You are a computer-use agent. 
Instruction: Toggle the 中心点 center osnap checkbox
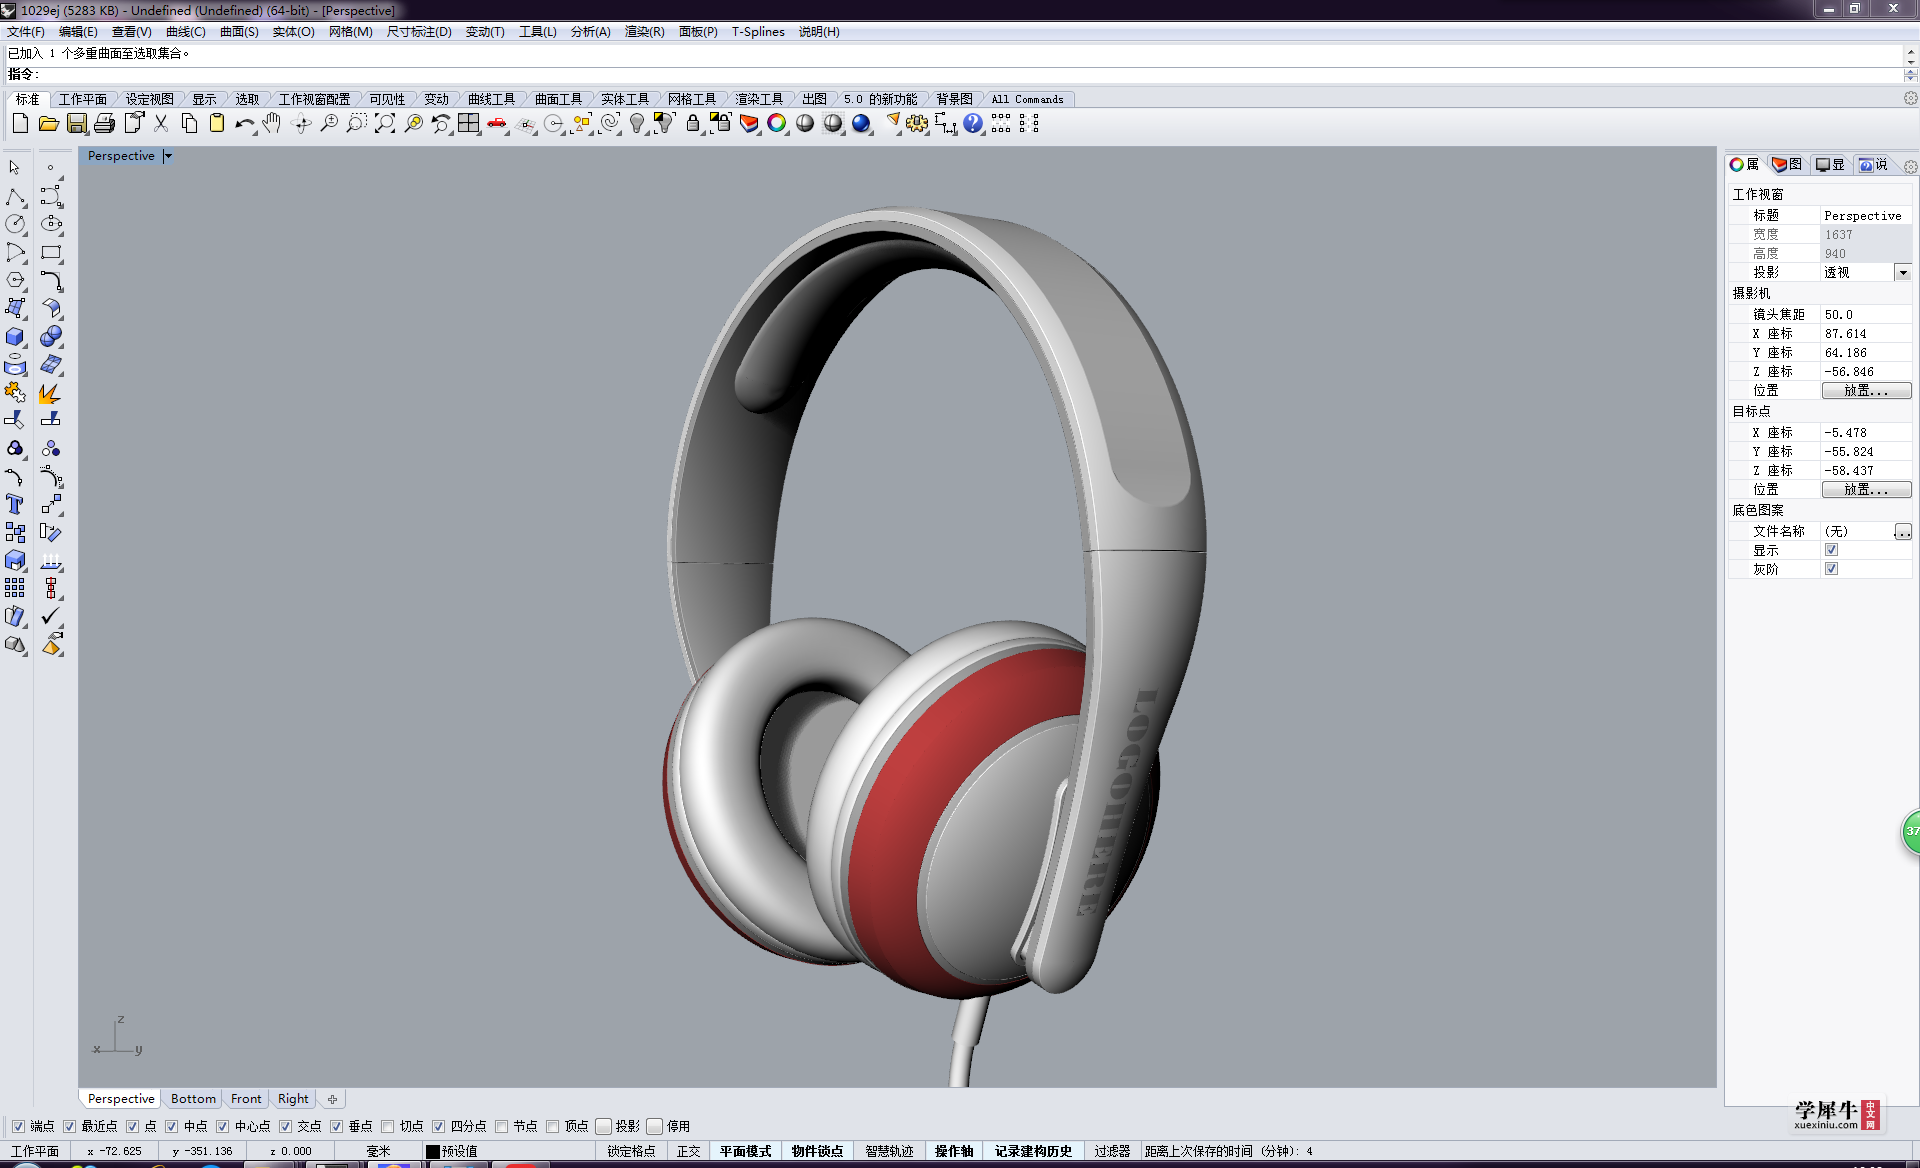tap(222, 1126)
